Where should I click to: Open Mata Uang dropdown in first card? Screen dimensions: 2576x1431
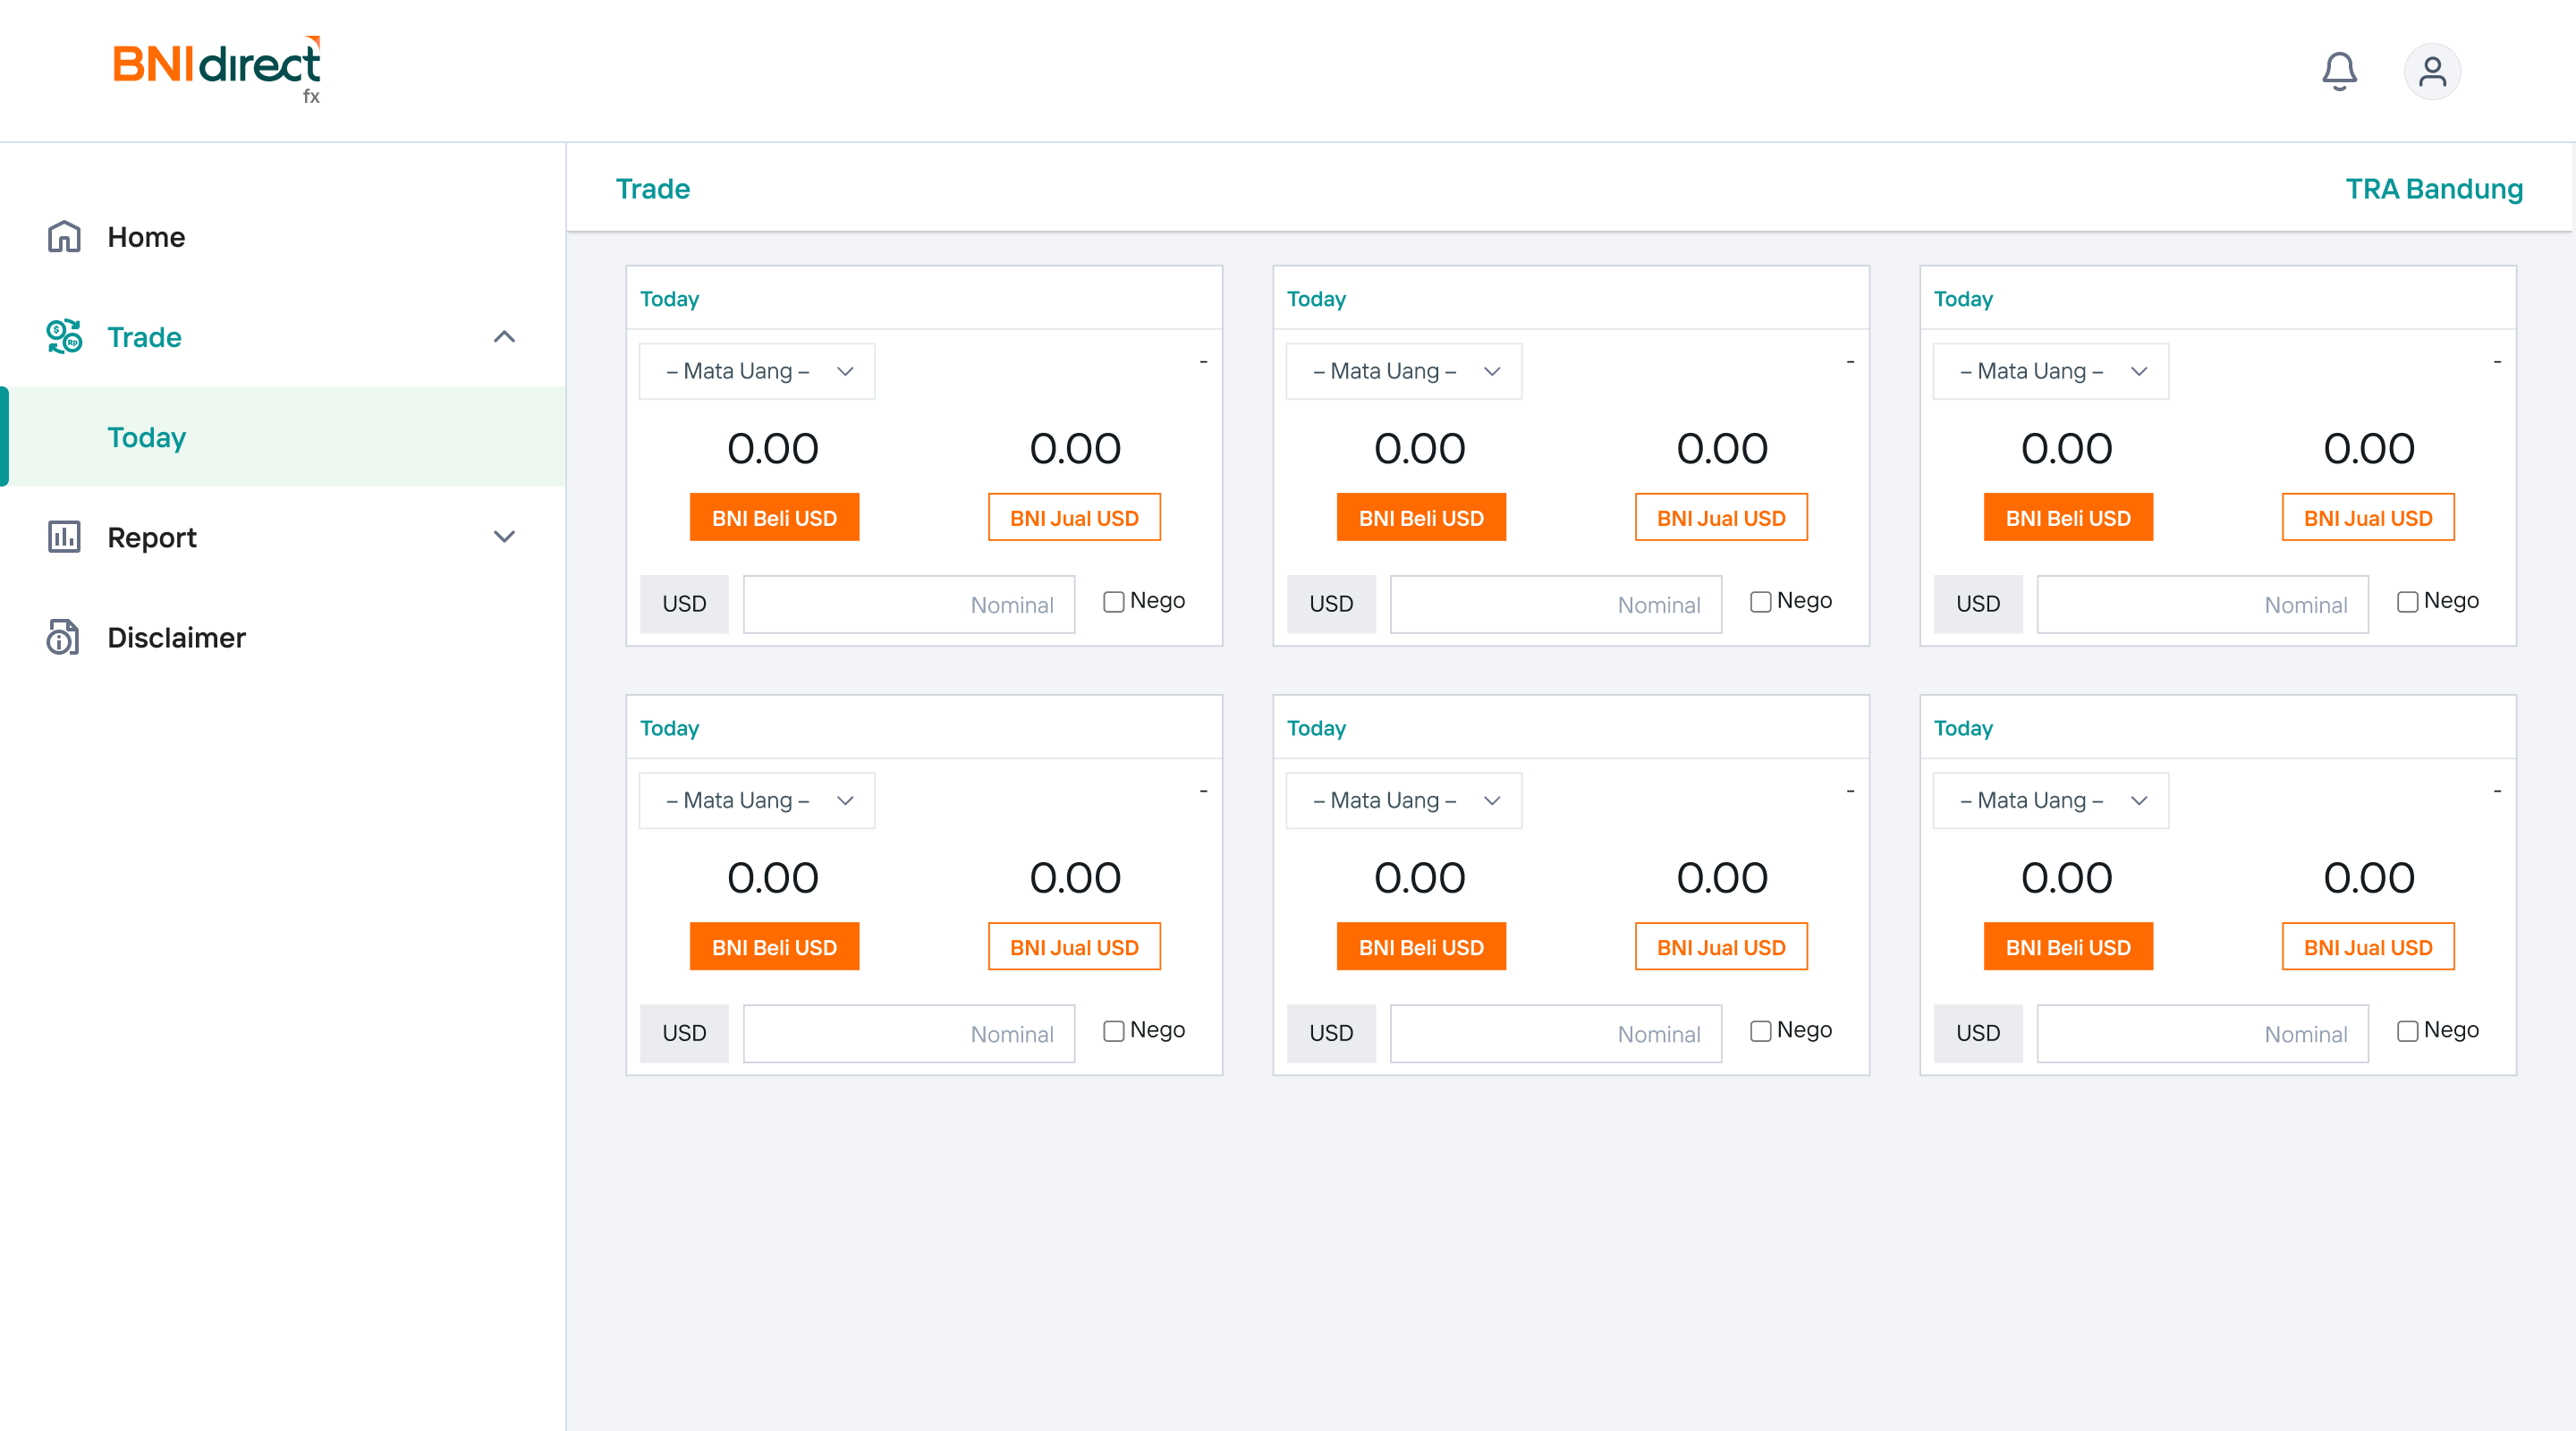[x=757, y=371]
